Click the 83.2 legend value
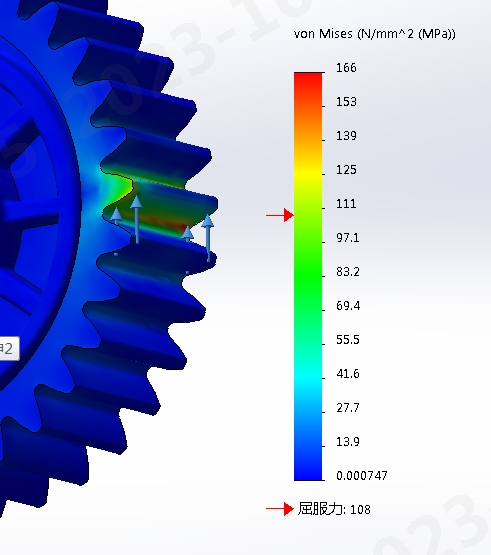Screen dimensions: 491x555 [348, 271]
